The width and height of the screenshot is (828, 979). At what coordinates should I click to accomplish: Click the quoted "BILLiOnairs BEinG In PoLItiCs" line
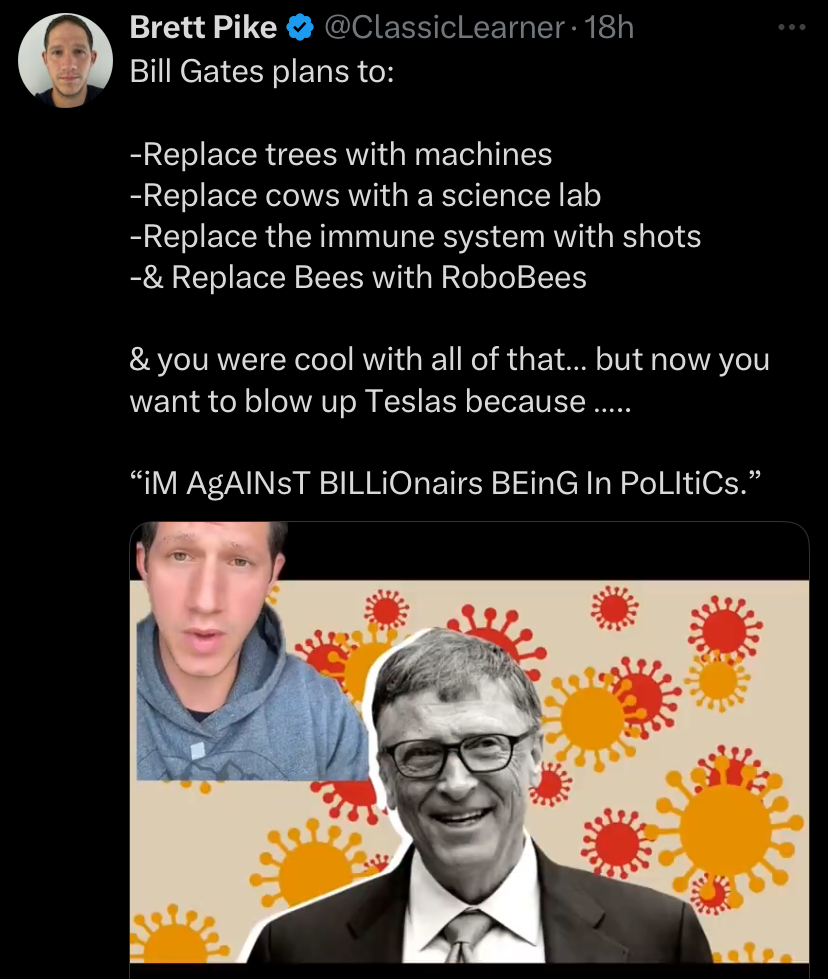445,483
